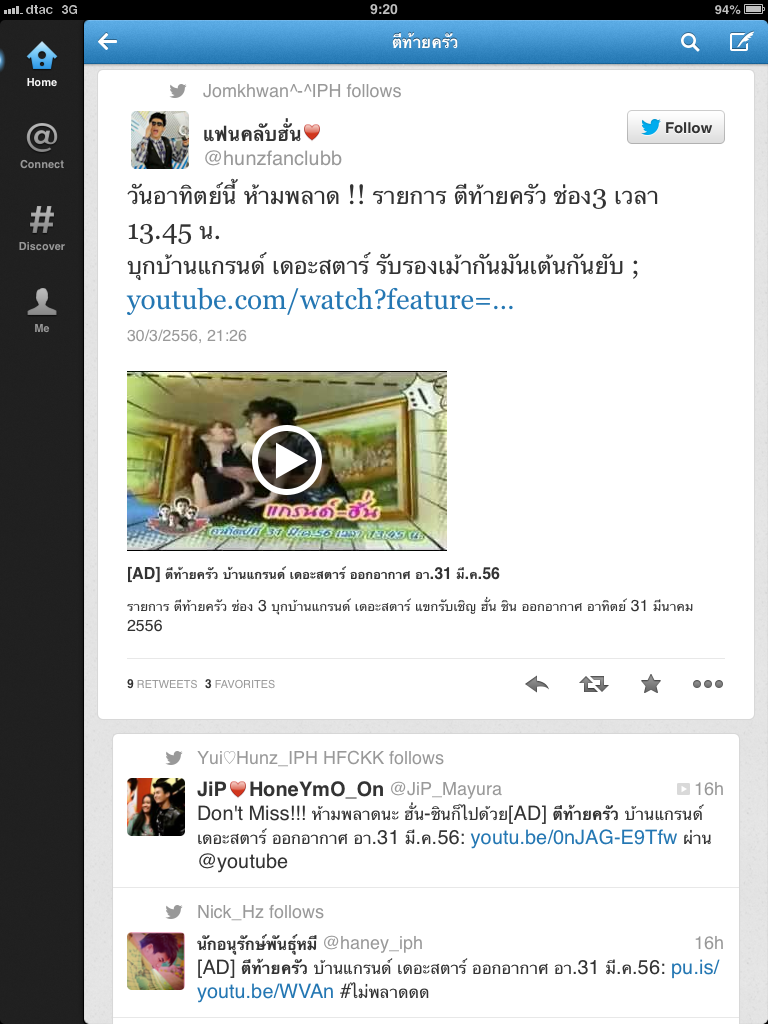This screenshot has height=1024, width=768.
Task: Favorite the tweet with the star icon
Action: click(650, 684)
